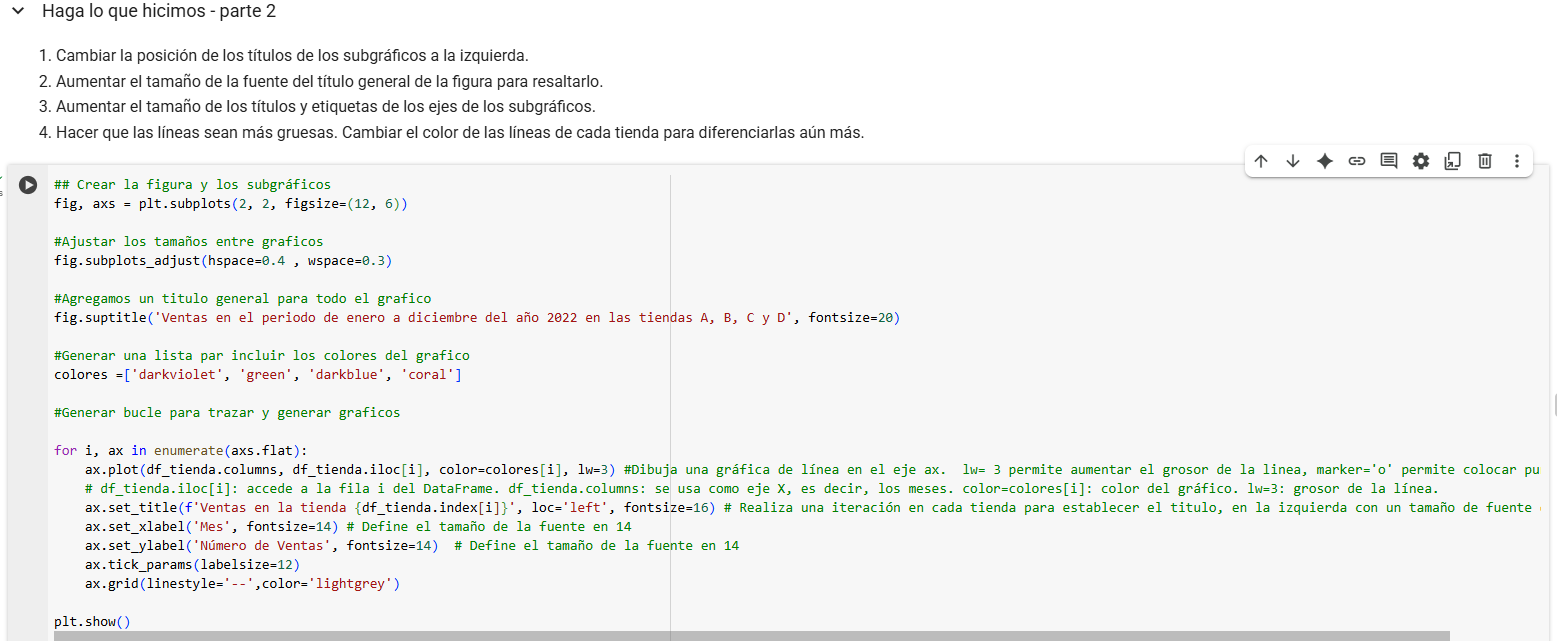Click the 'ax.tick_params(labelsize=12)' line

tap(192, 565)
